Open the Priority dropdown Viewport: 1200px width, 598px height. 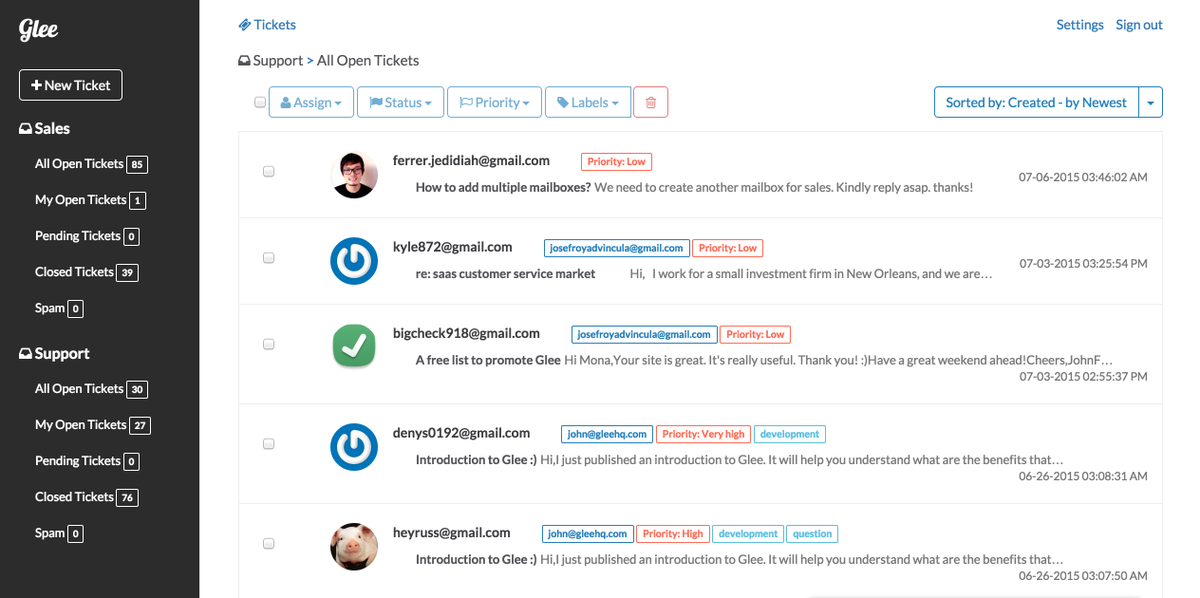click(494, 102)
